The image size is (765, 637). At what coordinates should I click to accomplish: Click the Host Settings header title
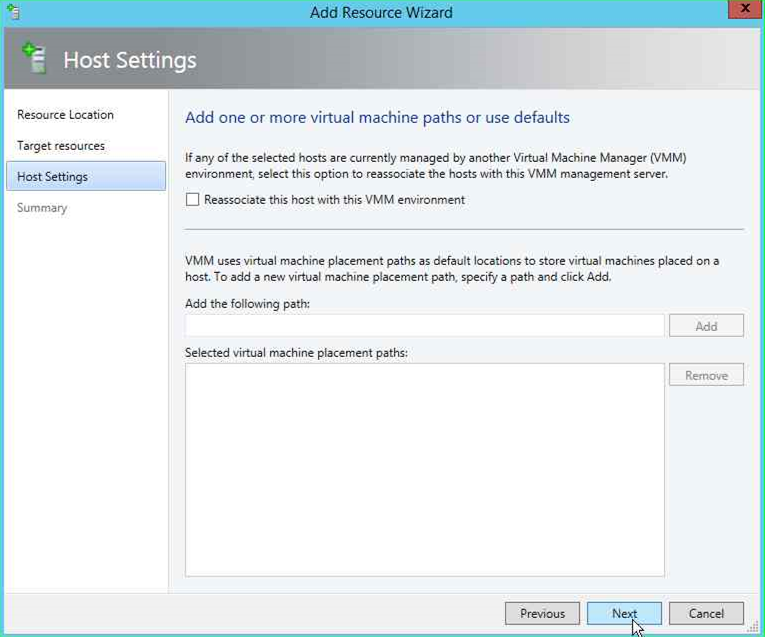click(x=130, y=60)
